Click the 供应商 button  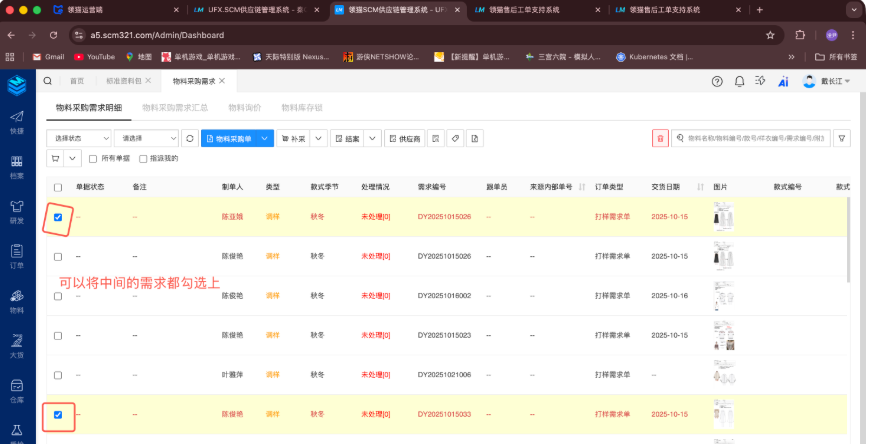405,138
